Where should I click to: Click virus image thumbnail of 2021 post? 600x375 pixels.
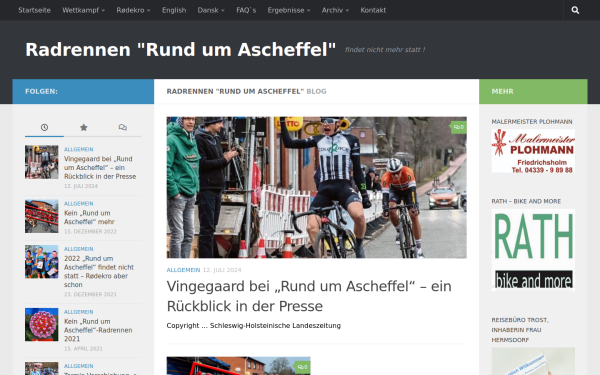[x=42, y=324]
